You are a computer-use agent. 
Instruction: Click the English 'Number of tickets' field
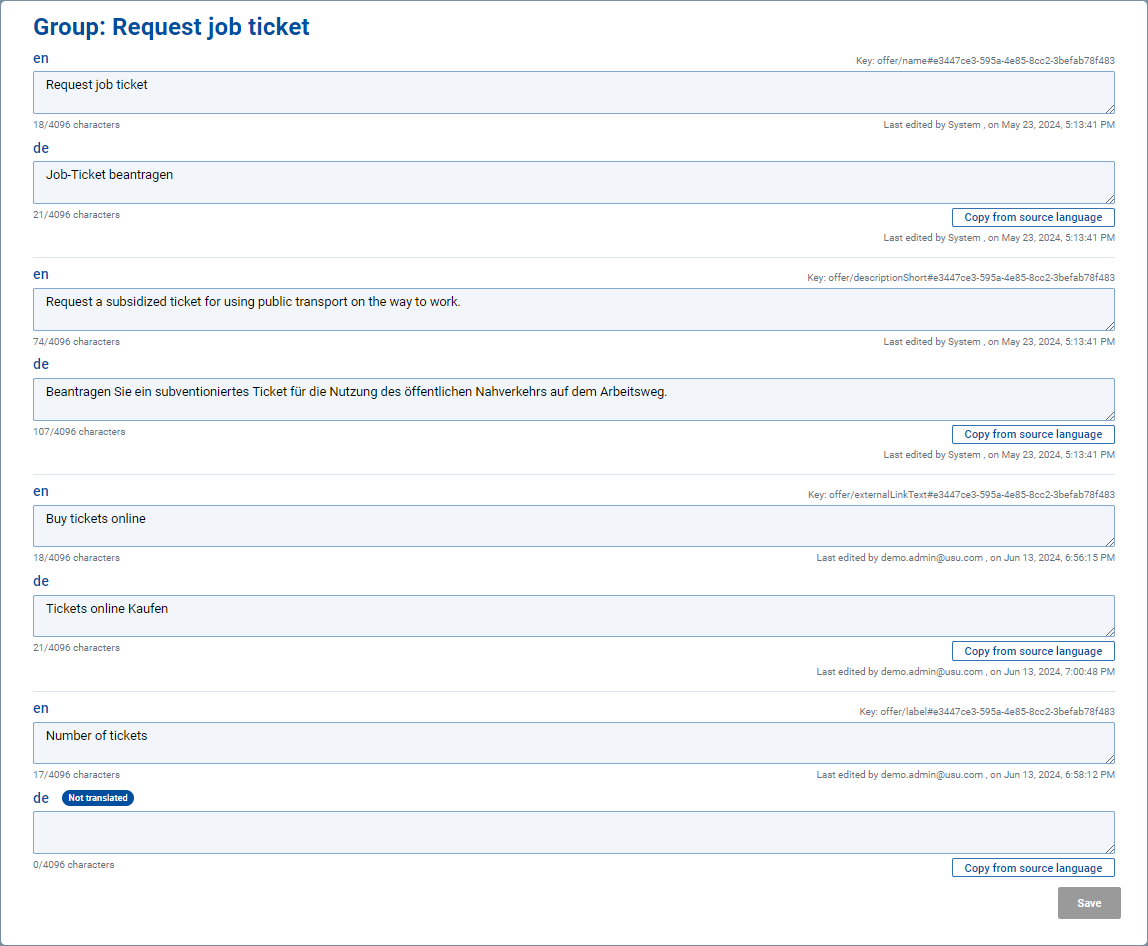click(573, 742)
